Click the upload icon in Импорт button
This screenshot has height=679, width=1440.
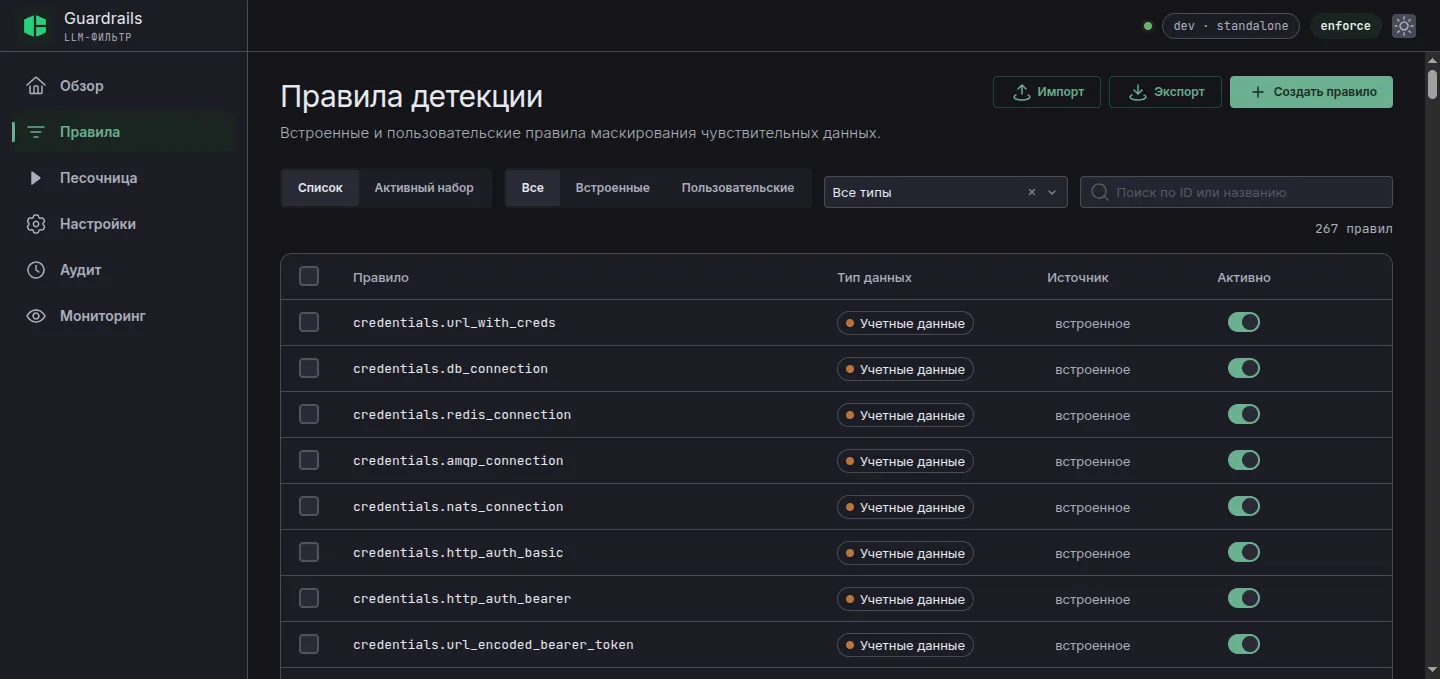point(1022,92)
